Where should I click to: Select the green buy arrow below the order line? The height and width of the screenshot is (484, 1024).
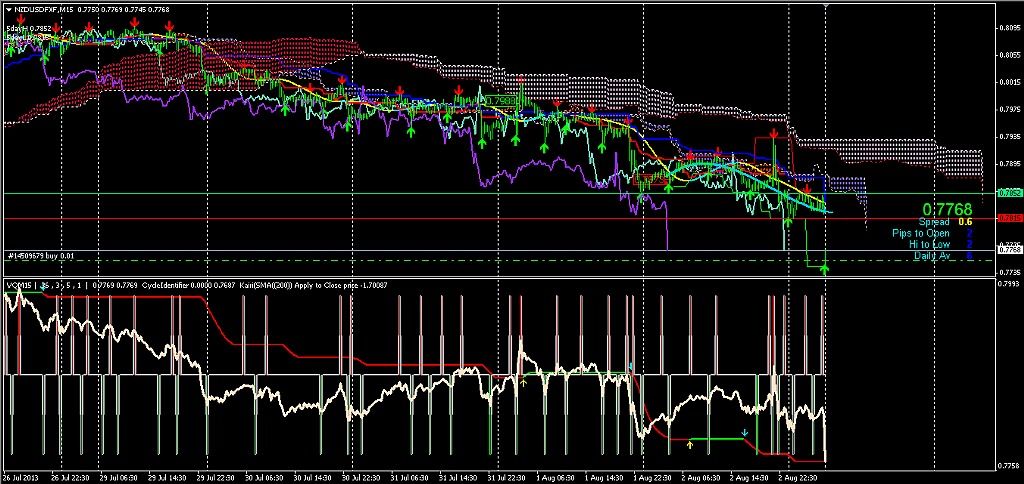click(x=825, y=268)
